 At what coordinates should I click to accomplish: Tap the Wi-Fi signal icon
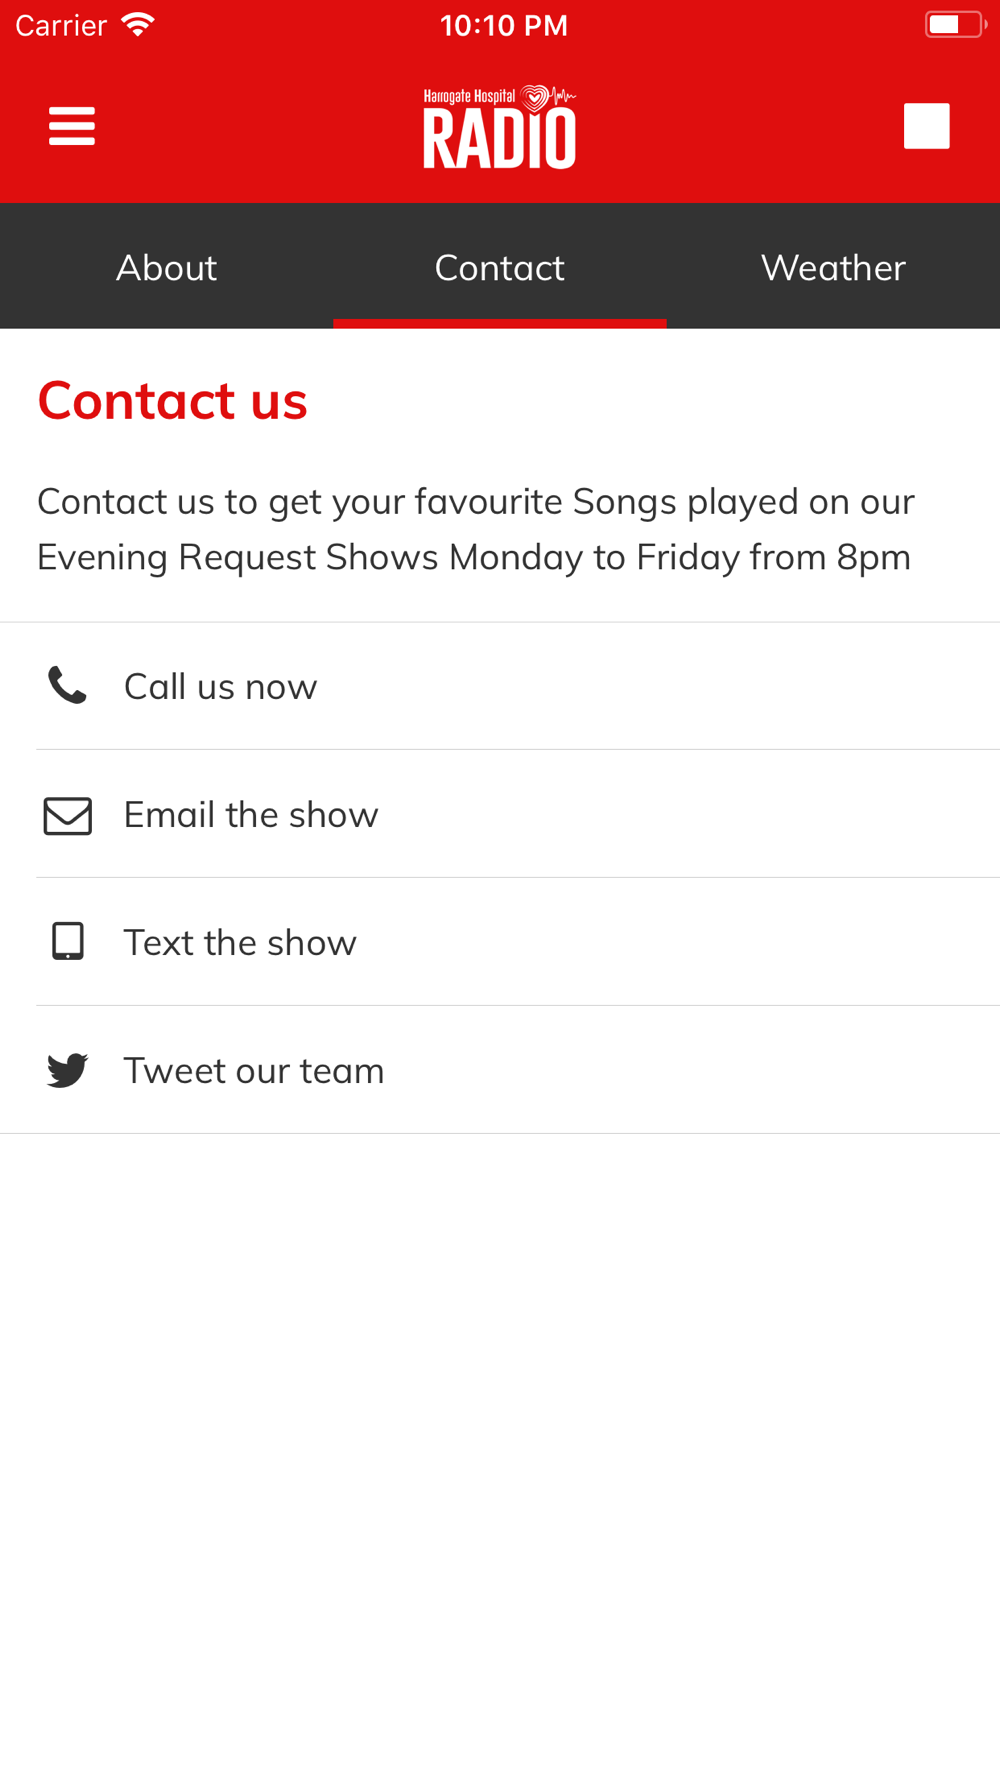click(138, 24)
